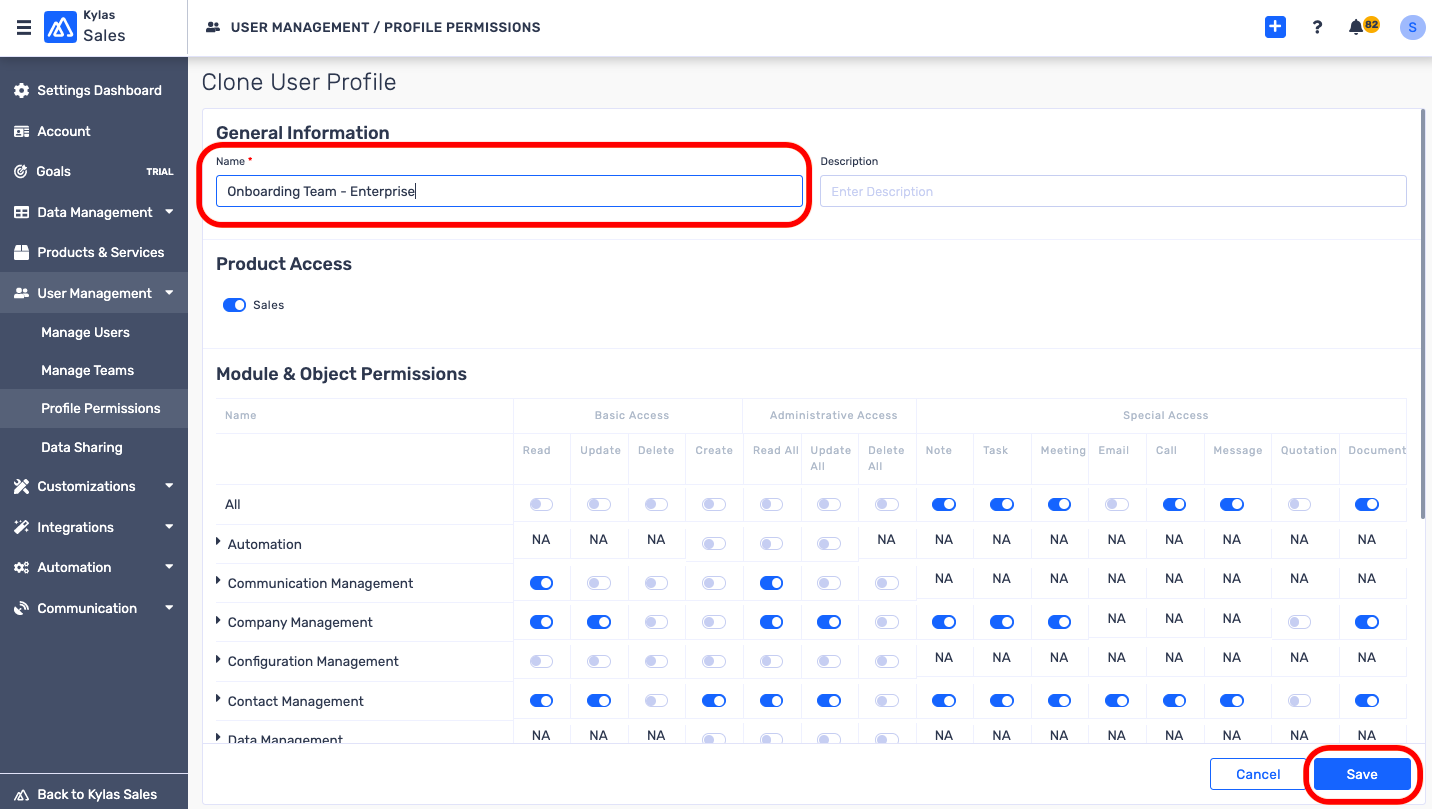The width and height of the screenshot is (1432, 809).
Task: Expand the Company Management row
Action: pos(219,620)
